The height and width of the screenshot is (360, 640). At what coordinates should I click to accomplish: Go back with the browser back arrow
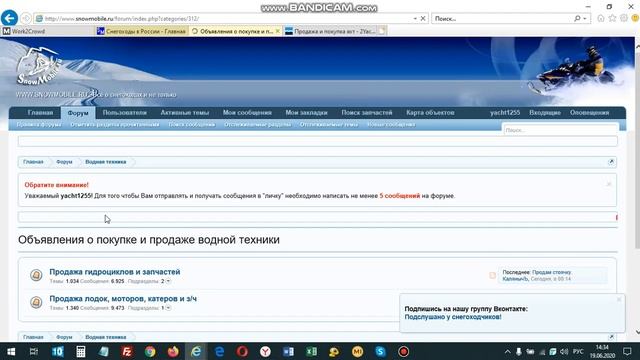click(9, 18)
